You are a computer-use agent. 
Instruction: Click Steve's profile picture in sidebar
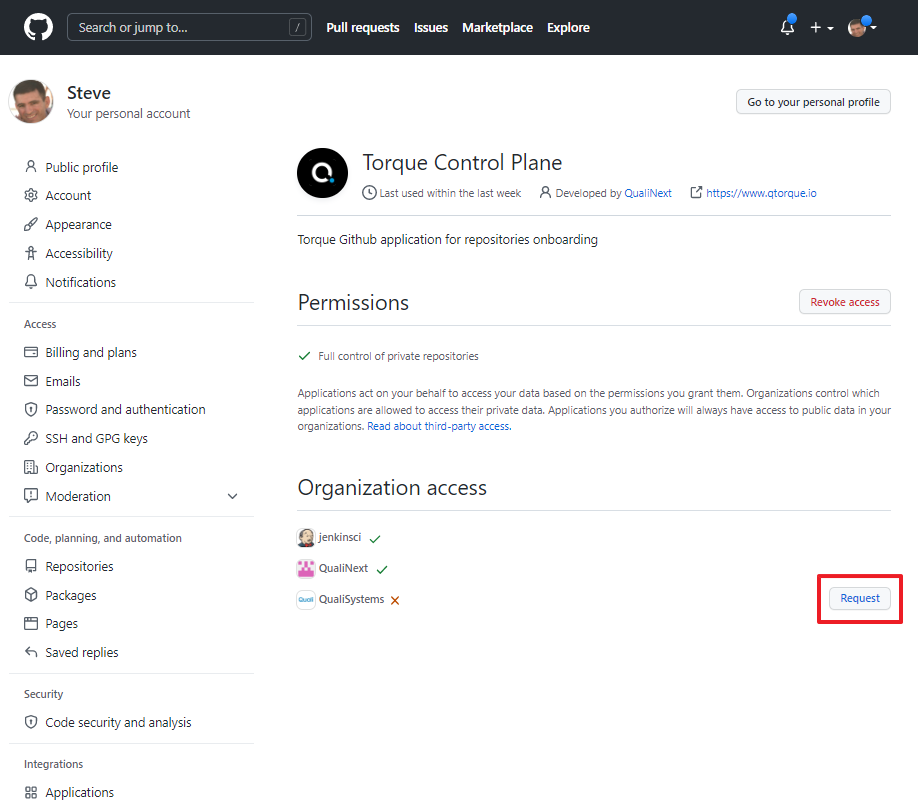(31, 102)
